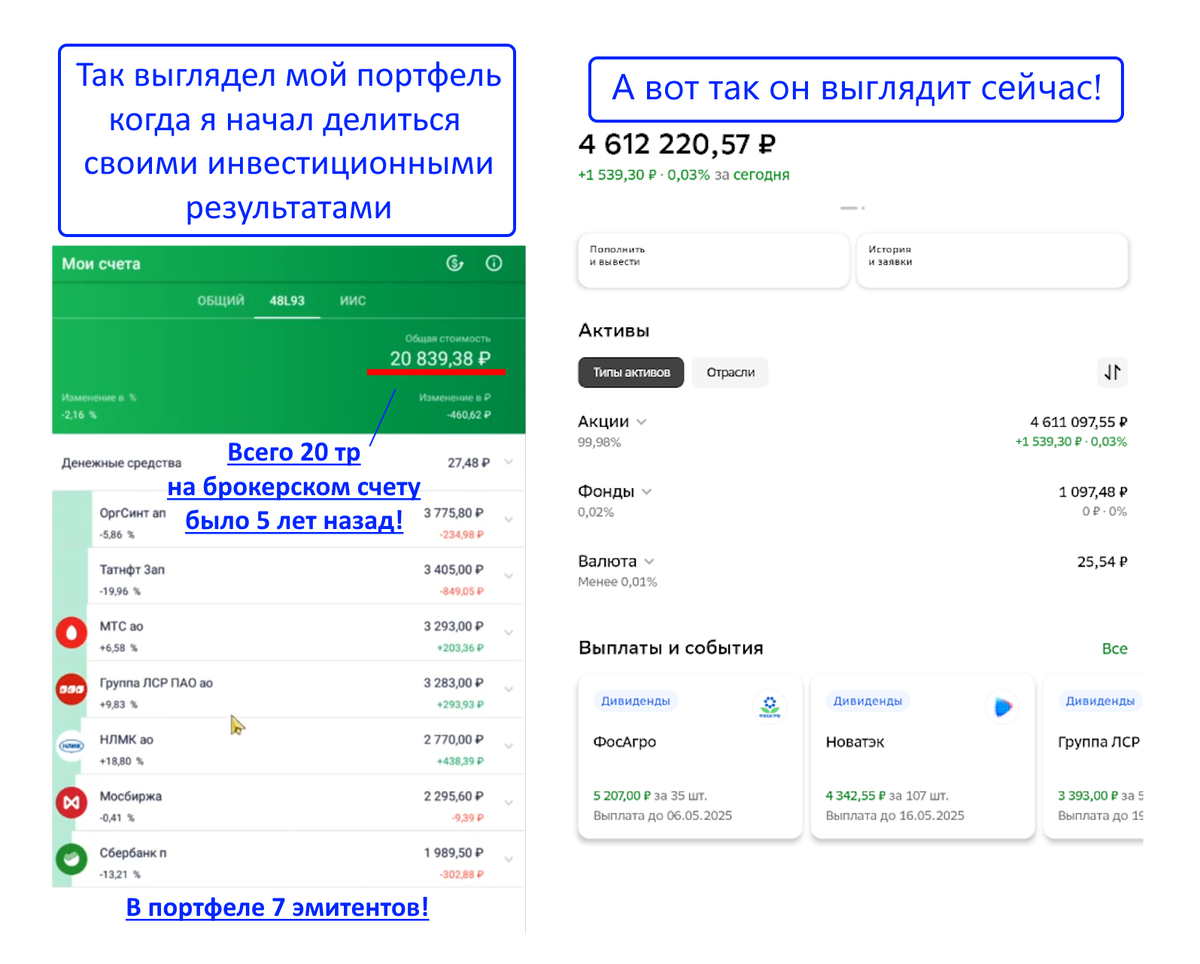The height and width of the screenshot is (964, 1200).
Task: Click the ОргСинт ап value 3 775,80 ₽
Action: tap(454, 513)
